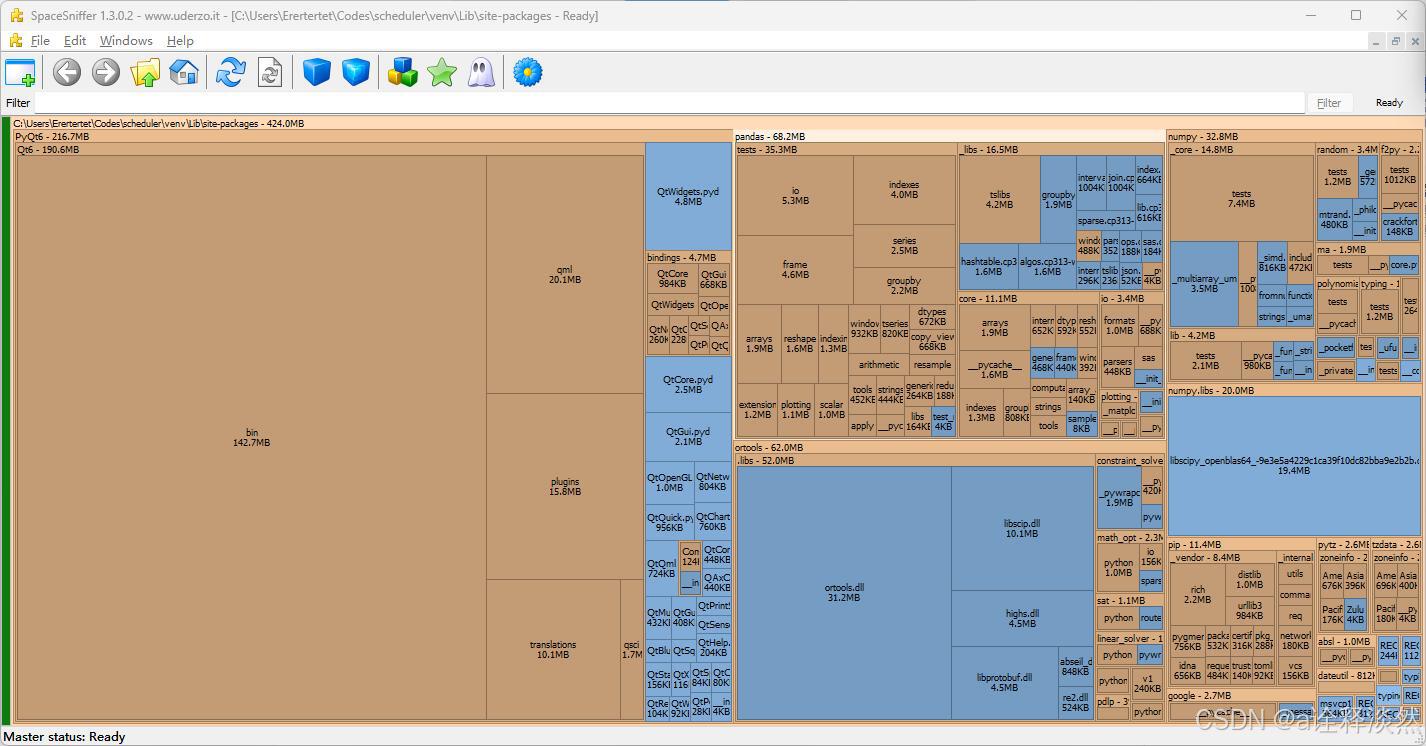Click the rescan page icon with arrows
The height and width of the screenshot is (746, 1426).
coord(270,72)
